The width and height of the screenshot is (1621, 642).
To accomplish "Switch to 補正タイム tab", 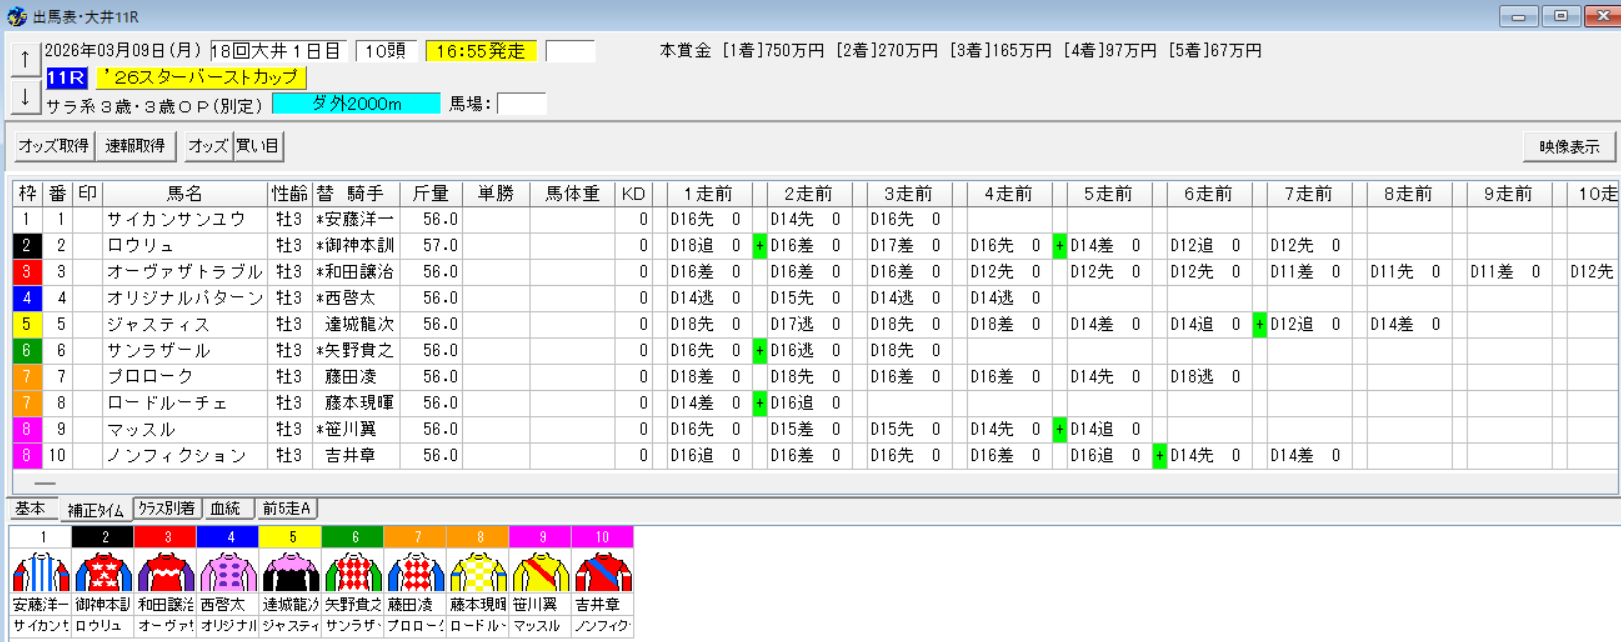I will [95, 509].
